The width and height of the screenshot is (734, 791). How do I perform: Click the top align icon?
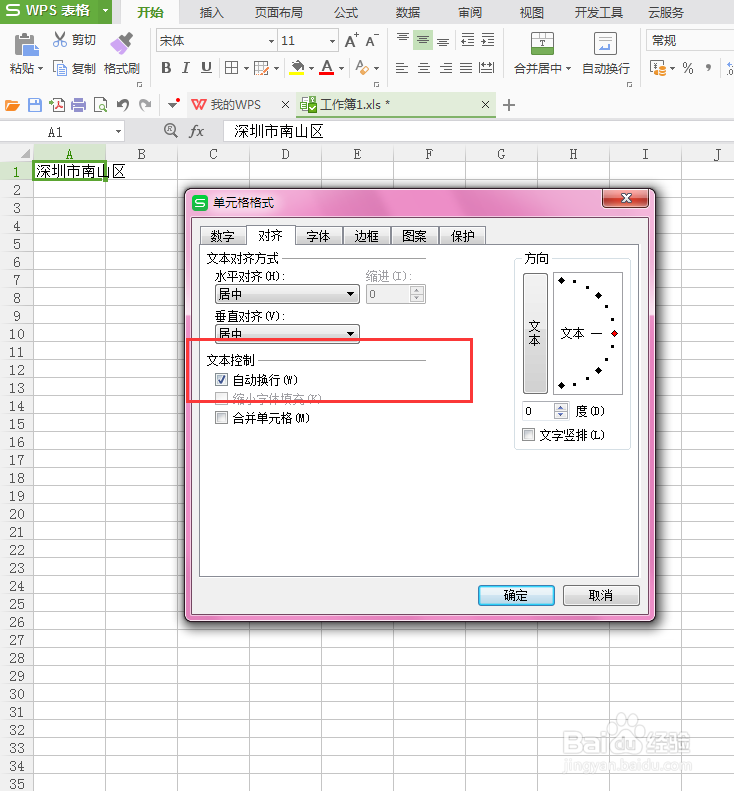click(403, 40)
